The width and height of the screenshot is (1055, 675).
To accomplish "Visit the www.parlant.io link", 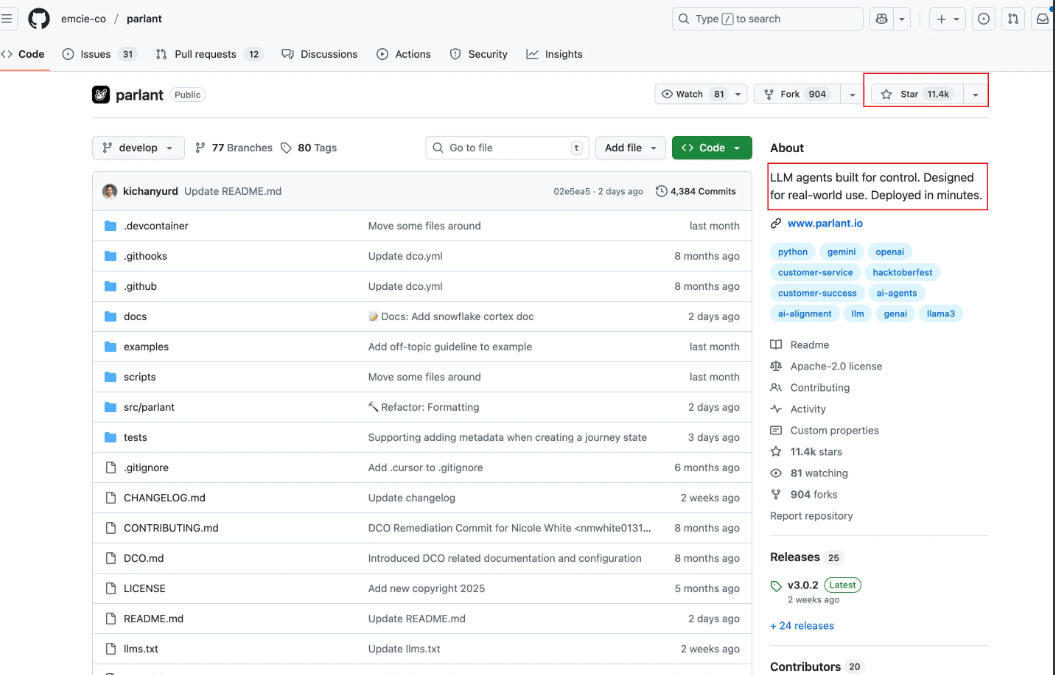I will (x=825, y=224).
